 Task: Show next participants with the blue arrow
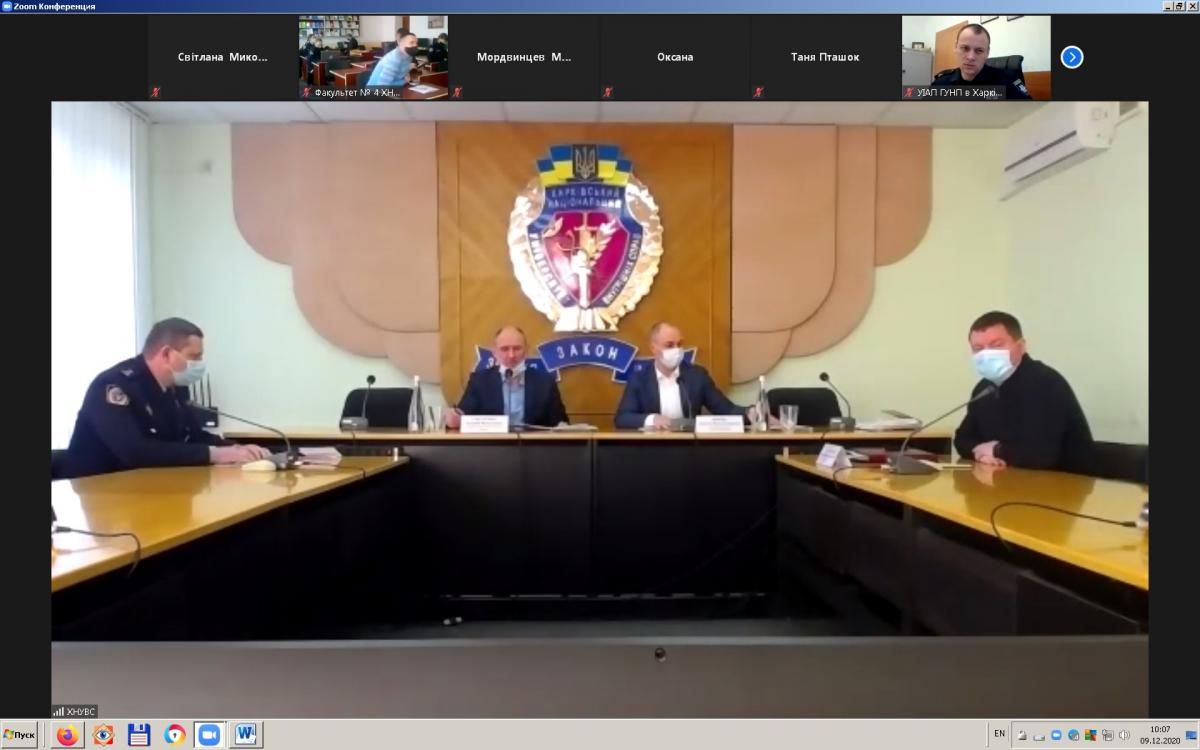click(x=1072, y=57)
